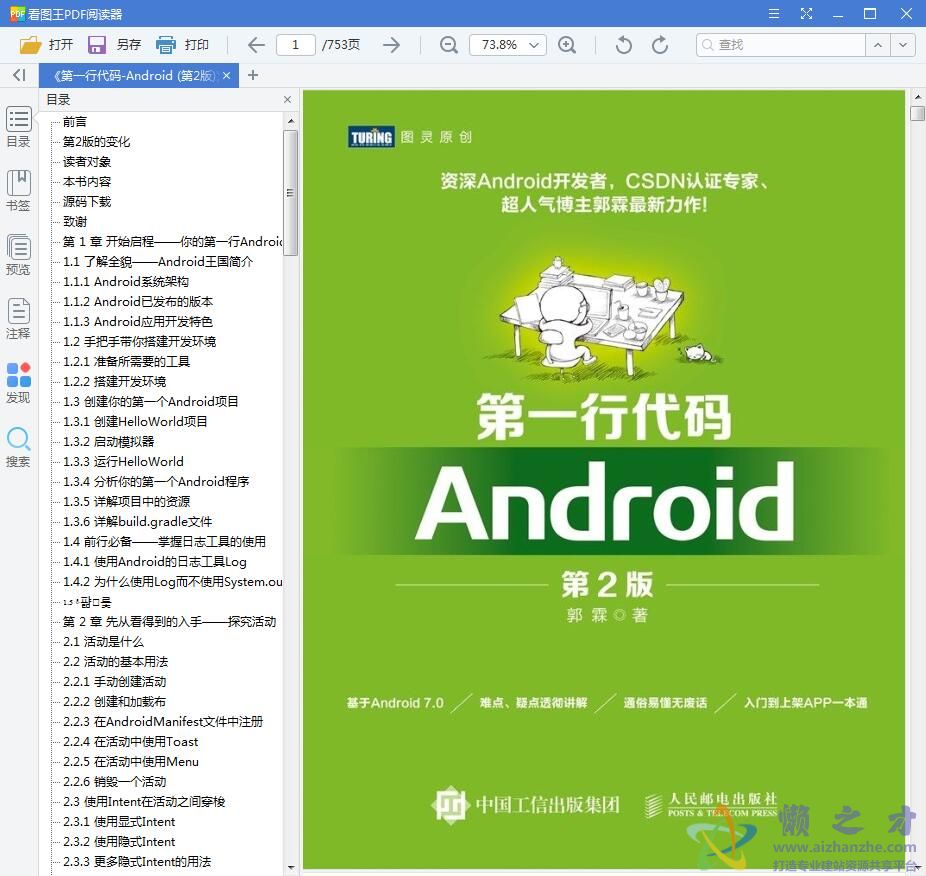This screenshot has width=926, height=876.
Task: Zoom in using the magnifier plus icon
Action: click(567, 44)
